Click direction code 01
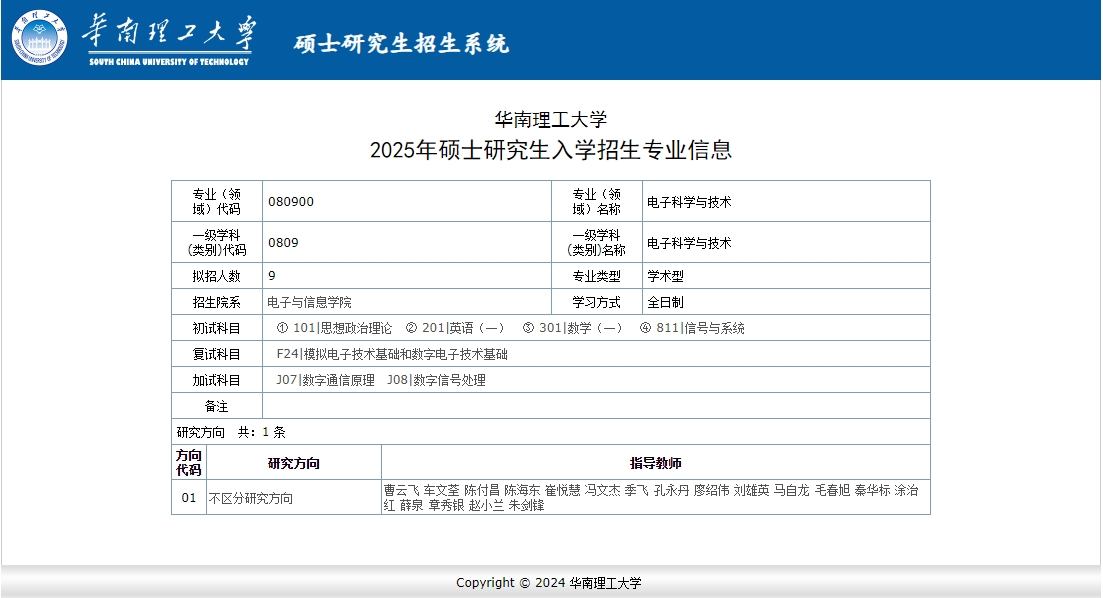1103x598 pixels. coord(189,497)
